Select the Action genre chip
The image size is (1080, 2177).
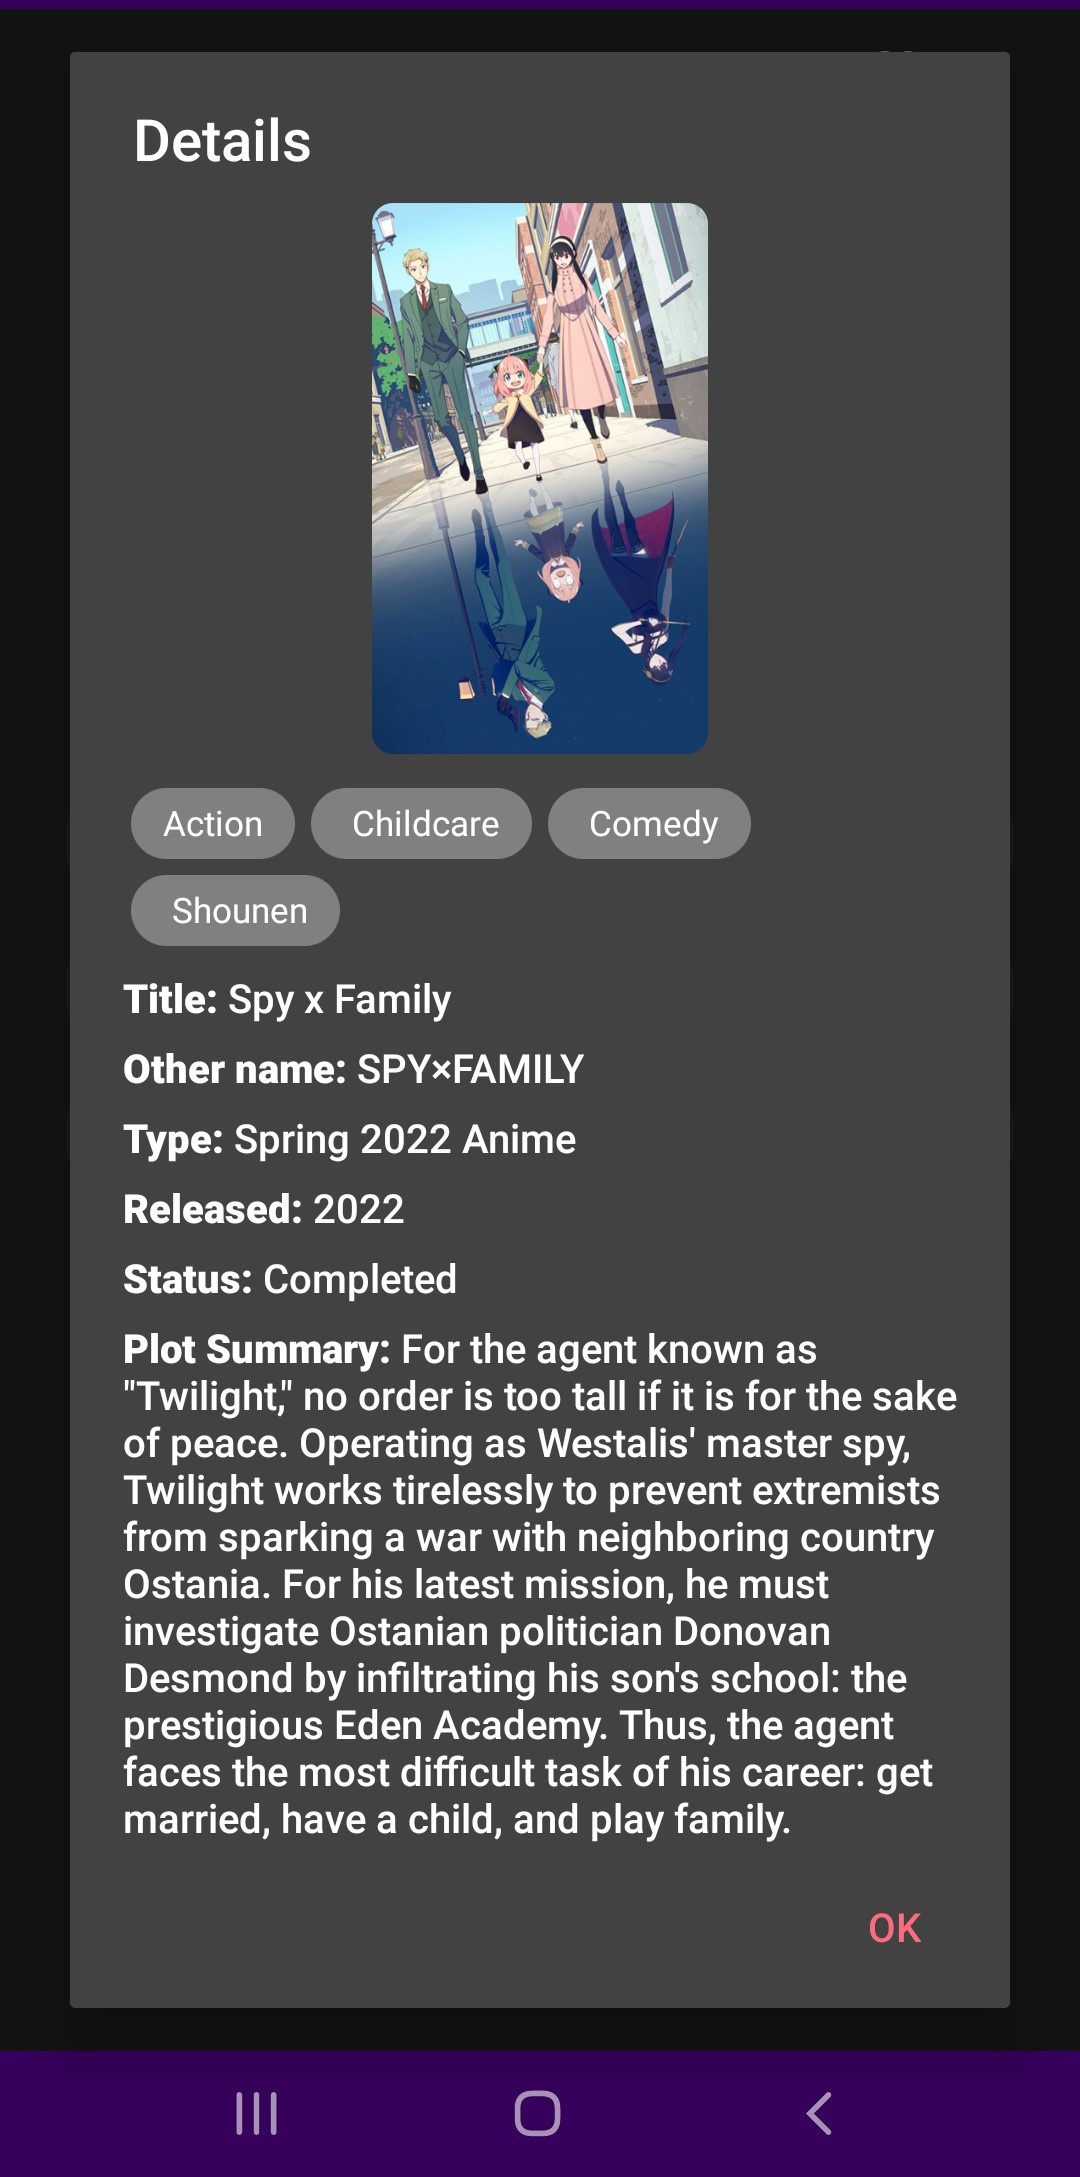[x=213, y=824]
